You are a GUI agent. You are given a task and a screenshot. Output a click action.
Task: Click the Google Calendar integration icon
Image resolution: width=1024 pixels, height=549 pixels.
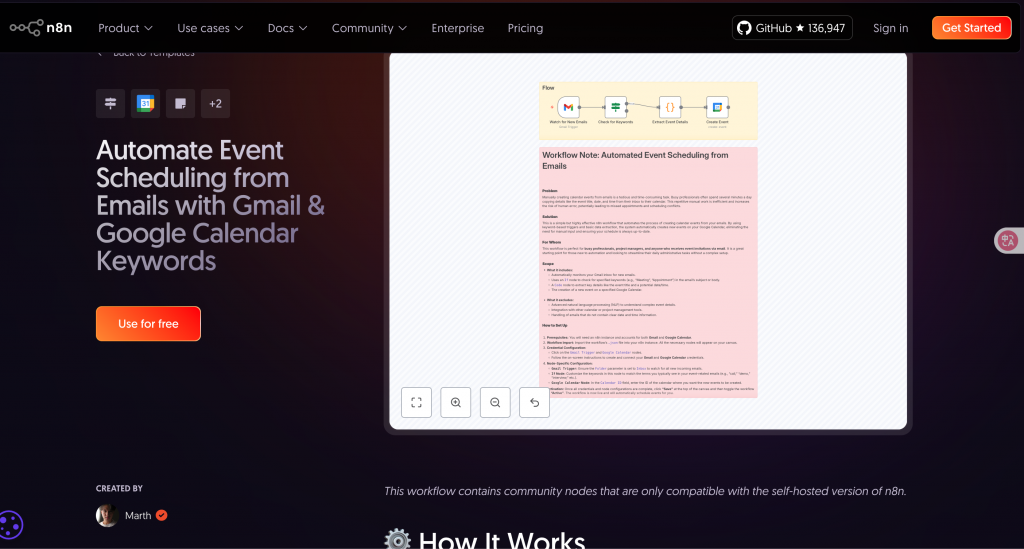(146, 103)
